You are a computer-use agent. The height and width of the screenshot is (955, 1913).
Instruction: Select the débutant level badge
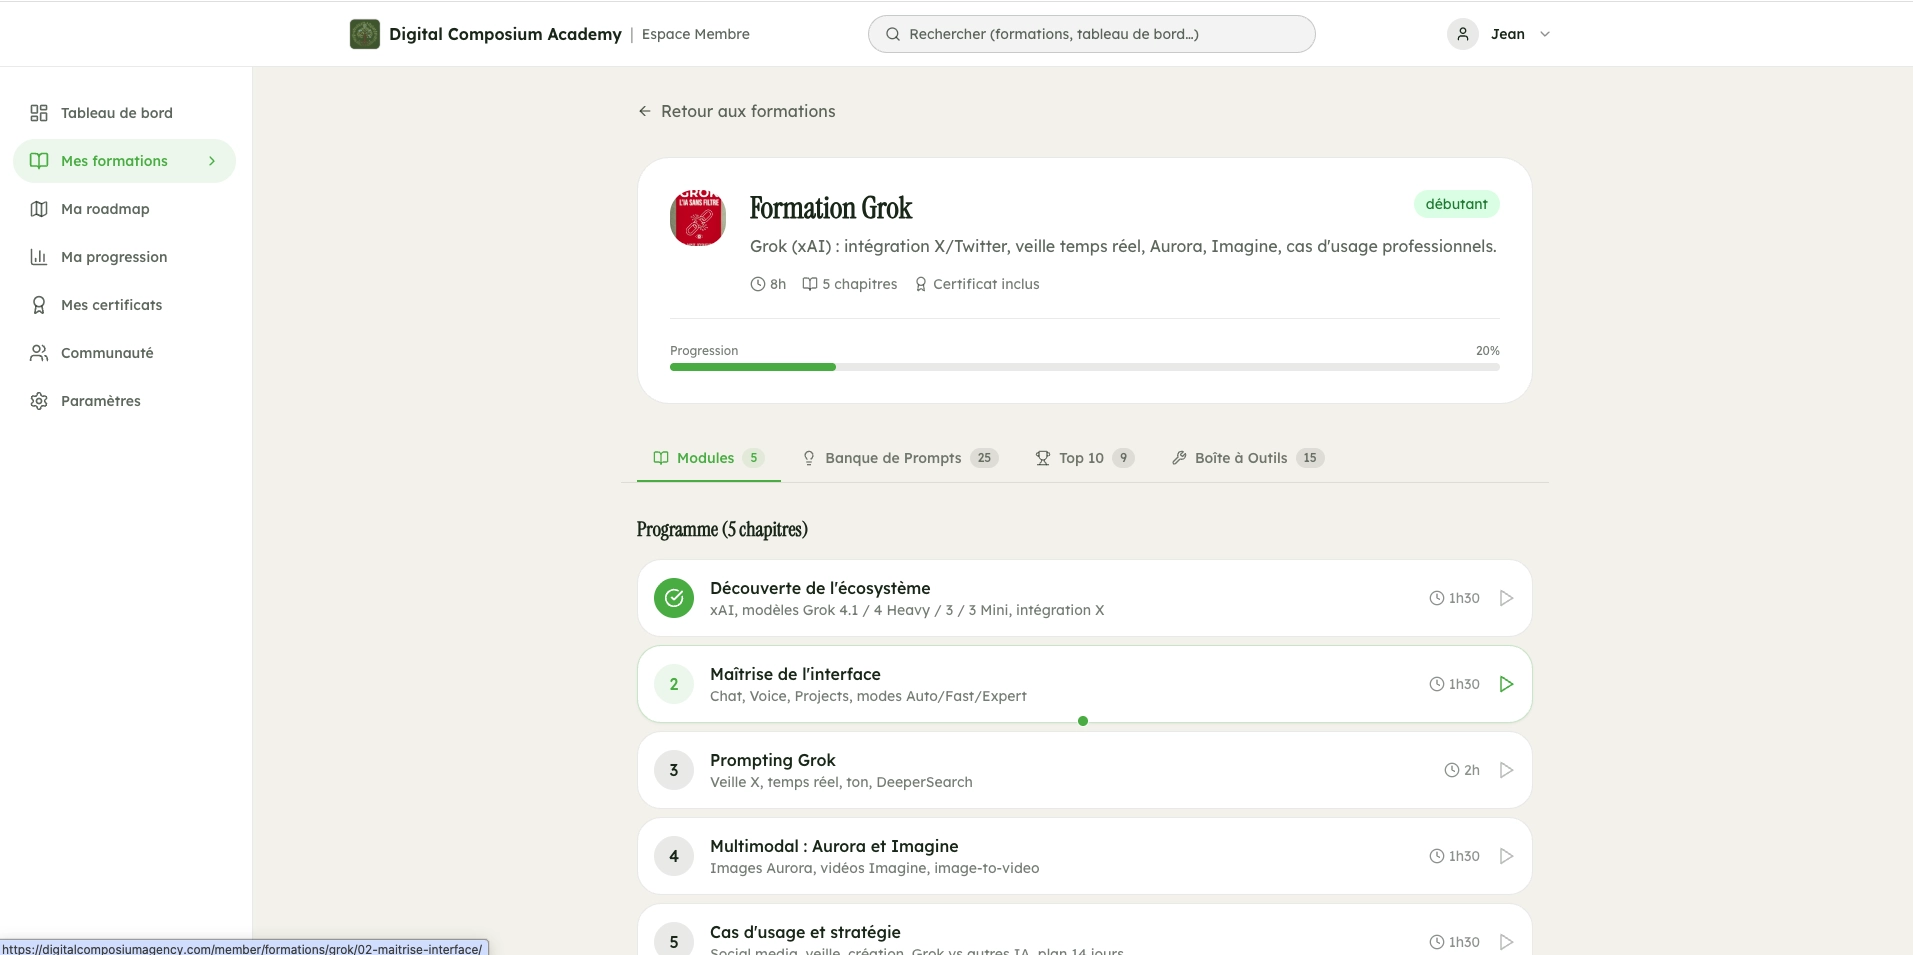pos(1456,203)
